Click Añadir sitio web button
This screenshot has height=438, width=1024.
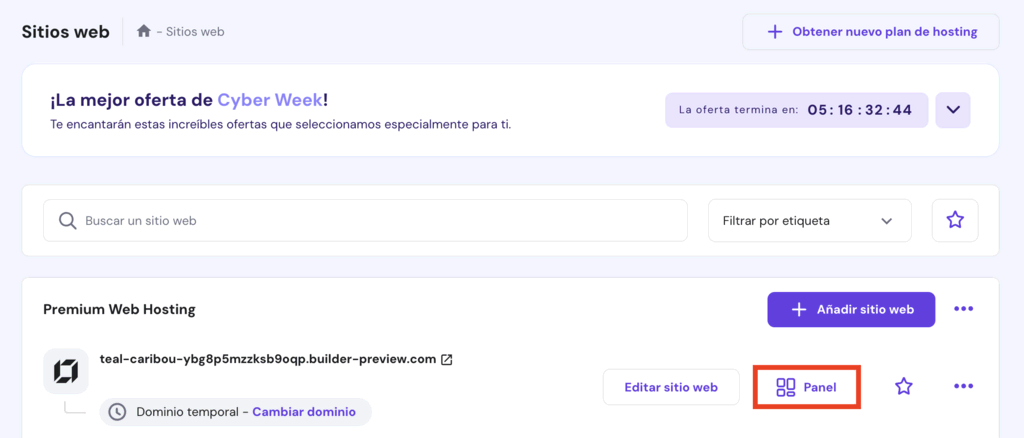point(851,310)
